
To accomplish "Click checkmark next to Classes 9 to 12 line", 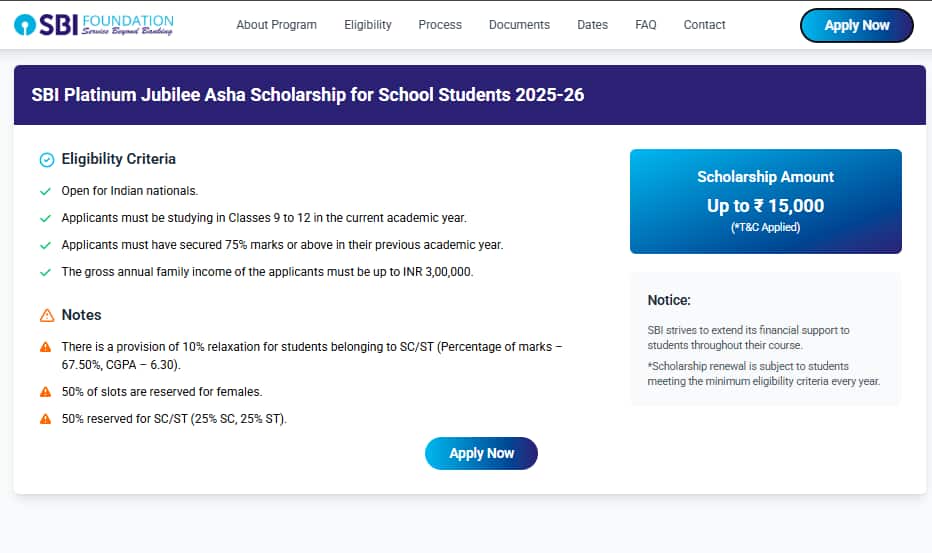I will point(45,218).
